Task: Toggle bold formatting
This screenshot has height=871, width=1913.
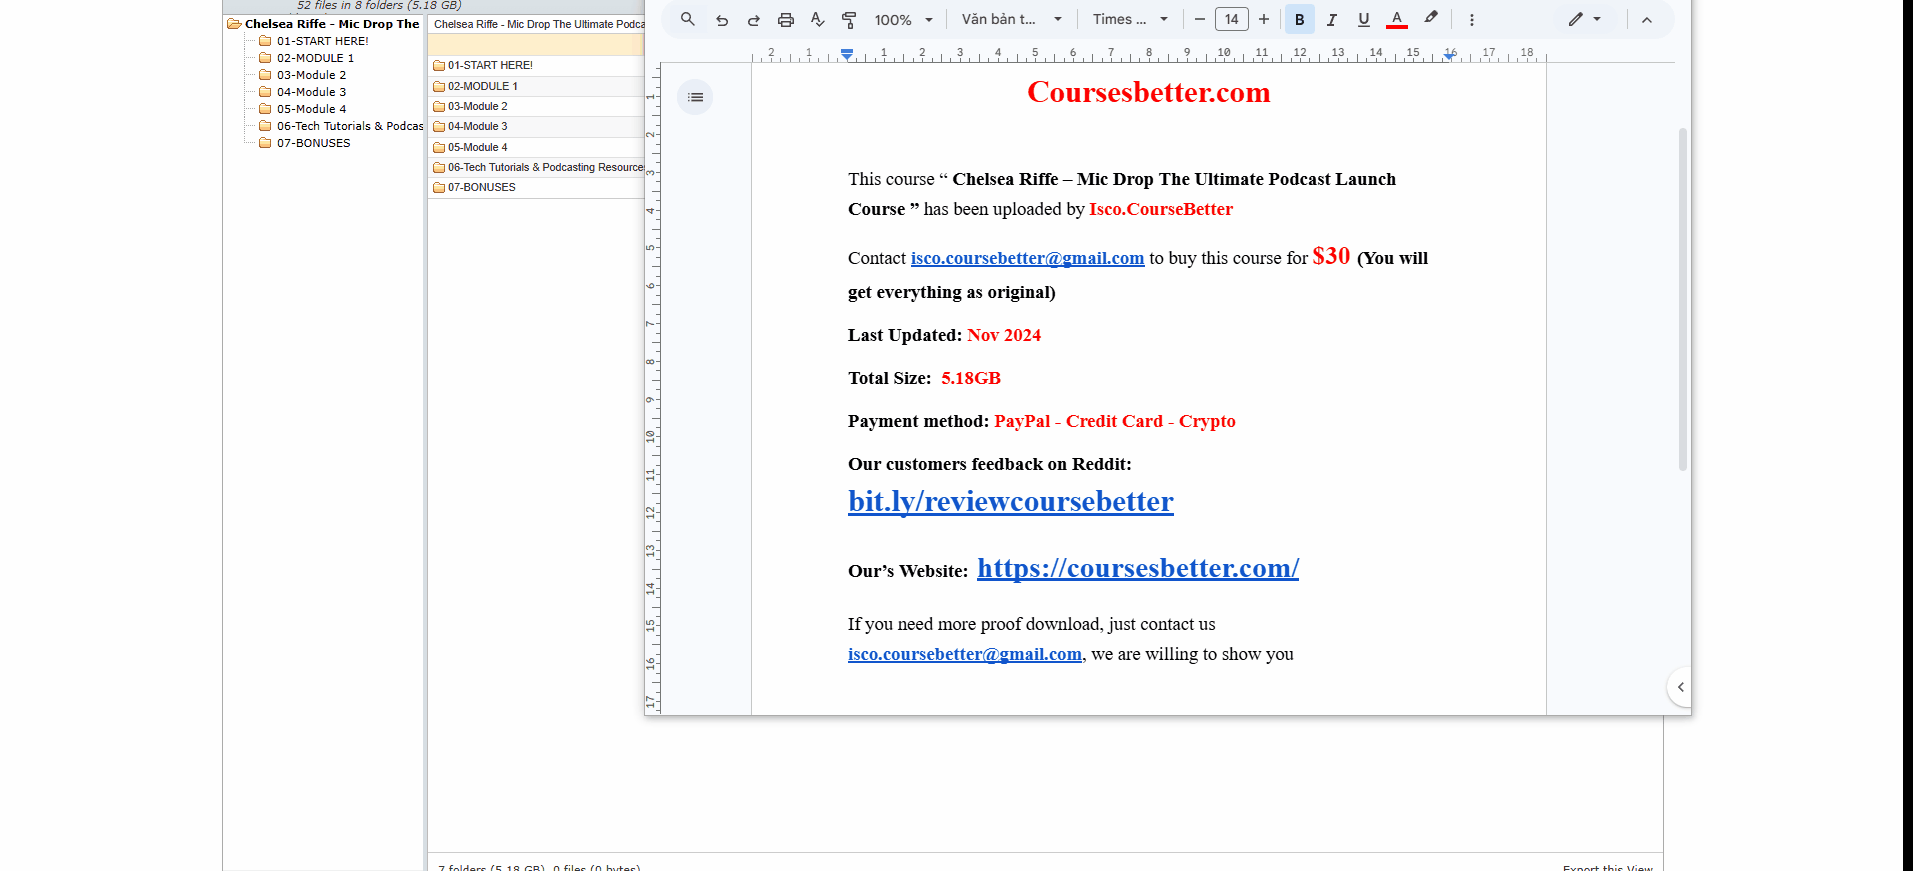Action: coord(1299,20)
